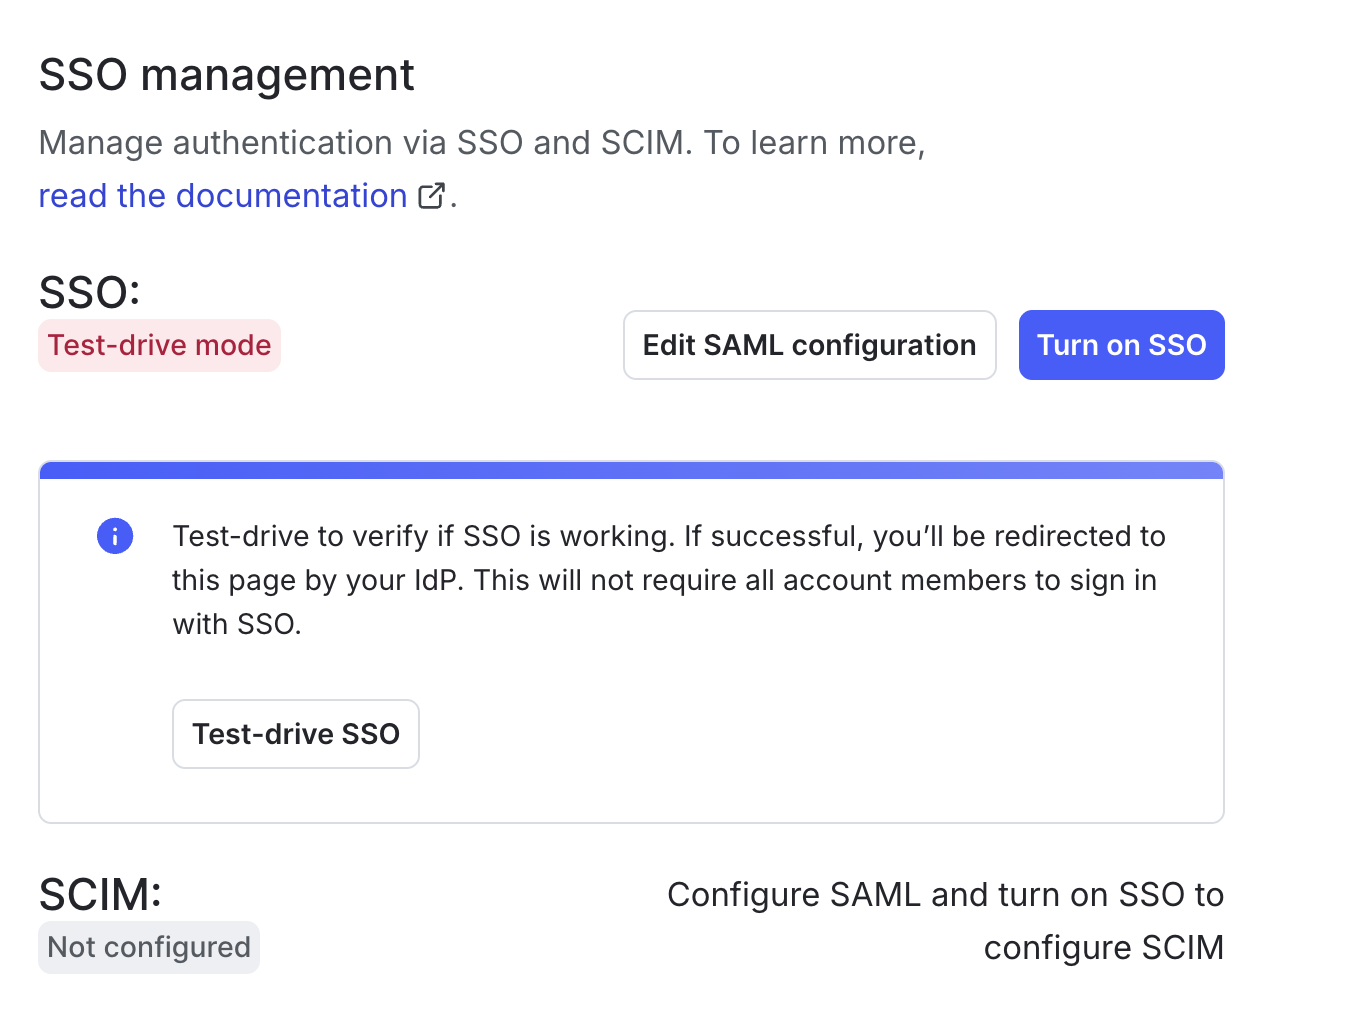Select the info symbol next to test-drive message

pyautogui.click(x=115, y=536)
